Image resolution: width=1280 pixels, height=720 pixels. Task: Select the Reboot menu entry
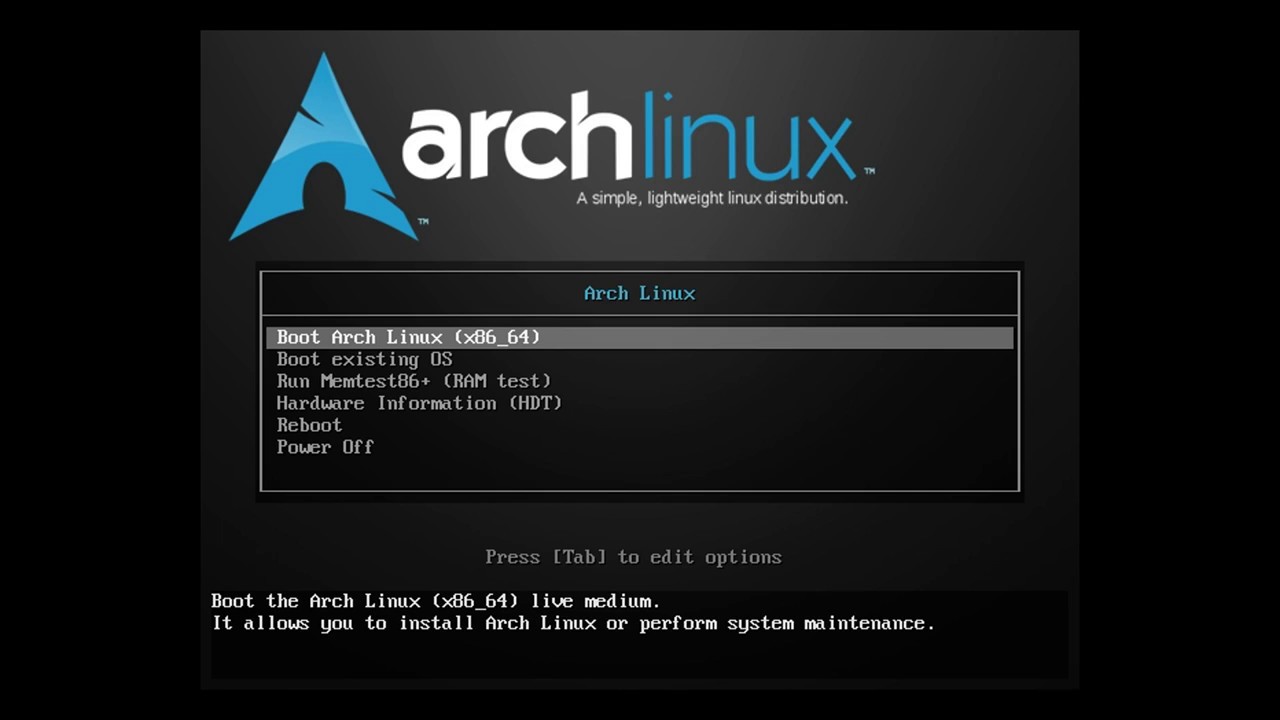pos(309,425)
